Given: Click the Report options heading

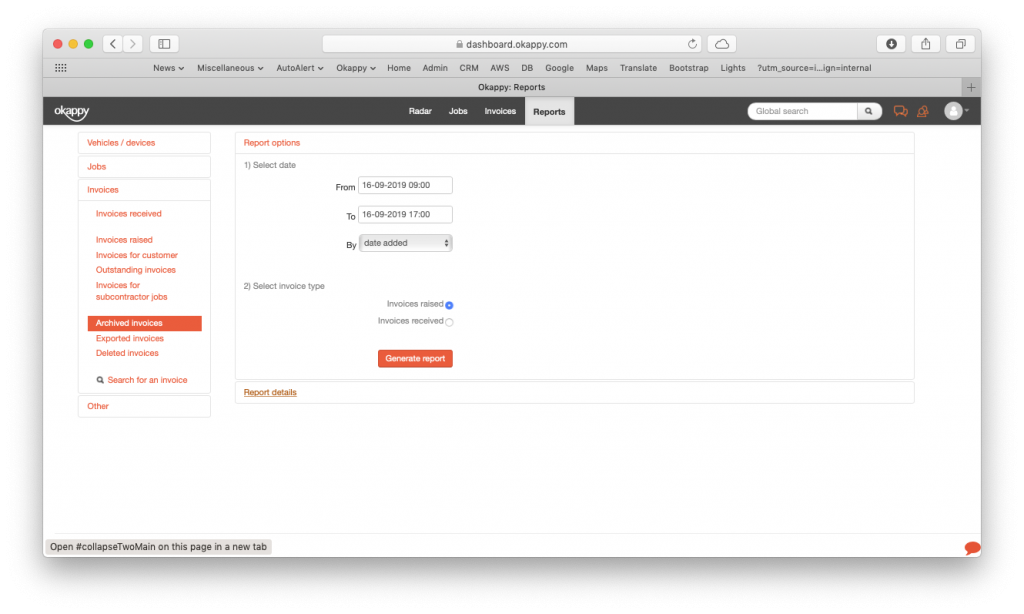Looking at the screenshot, I should (x=272, y=143).
